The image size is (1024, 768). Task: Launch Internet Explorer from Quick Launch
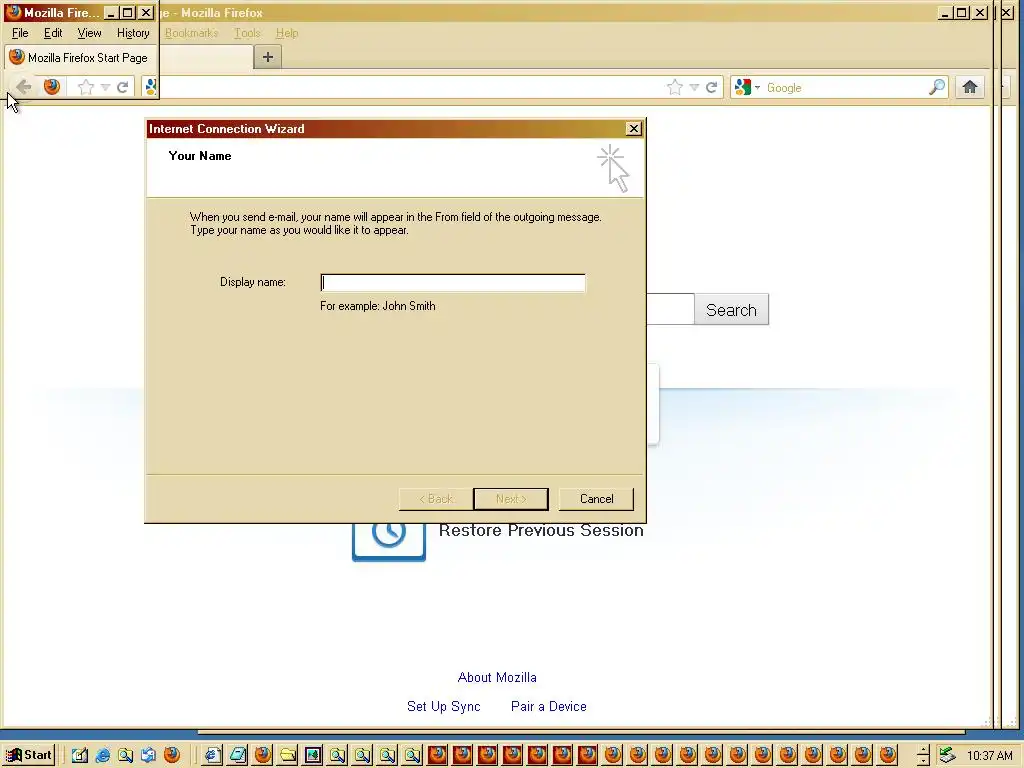pyautogui.click(x=103, y=756)
